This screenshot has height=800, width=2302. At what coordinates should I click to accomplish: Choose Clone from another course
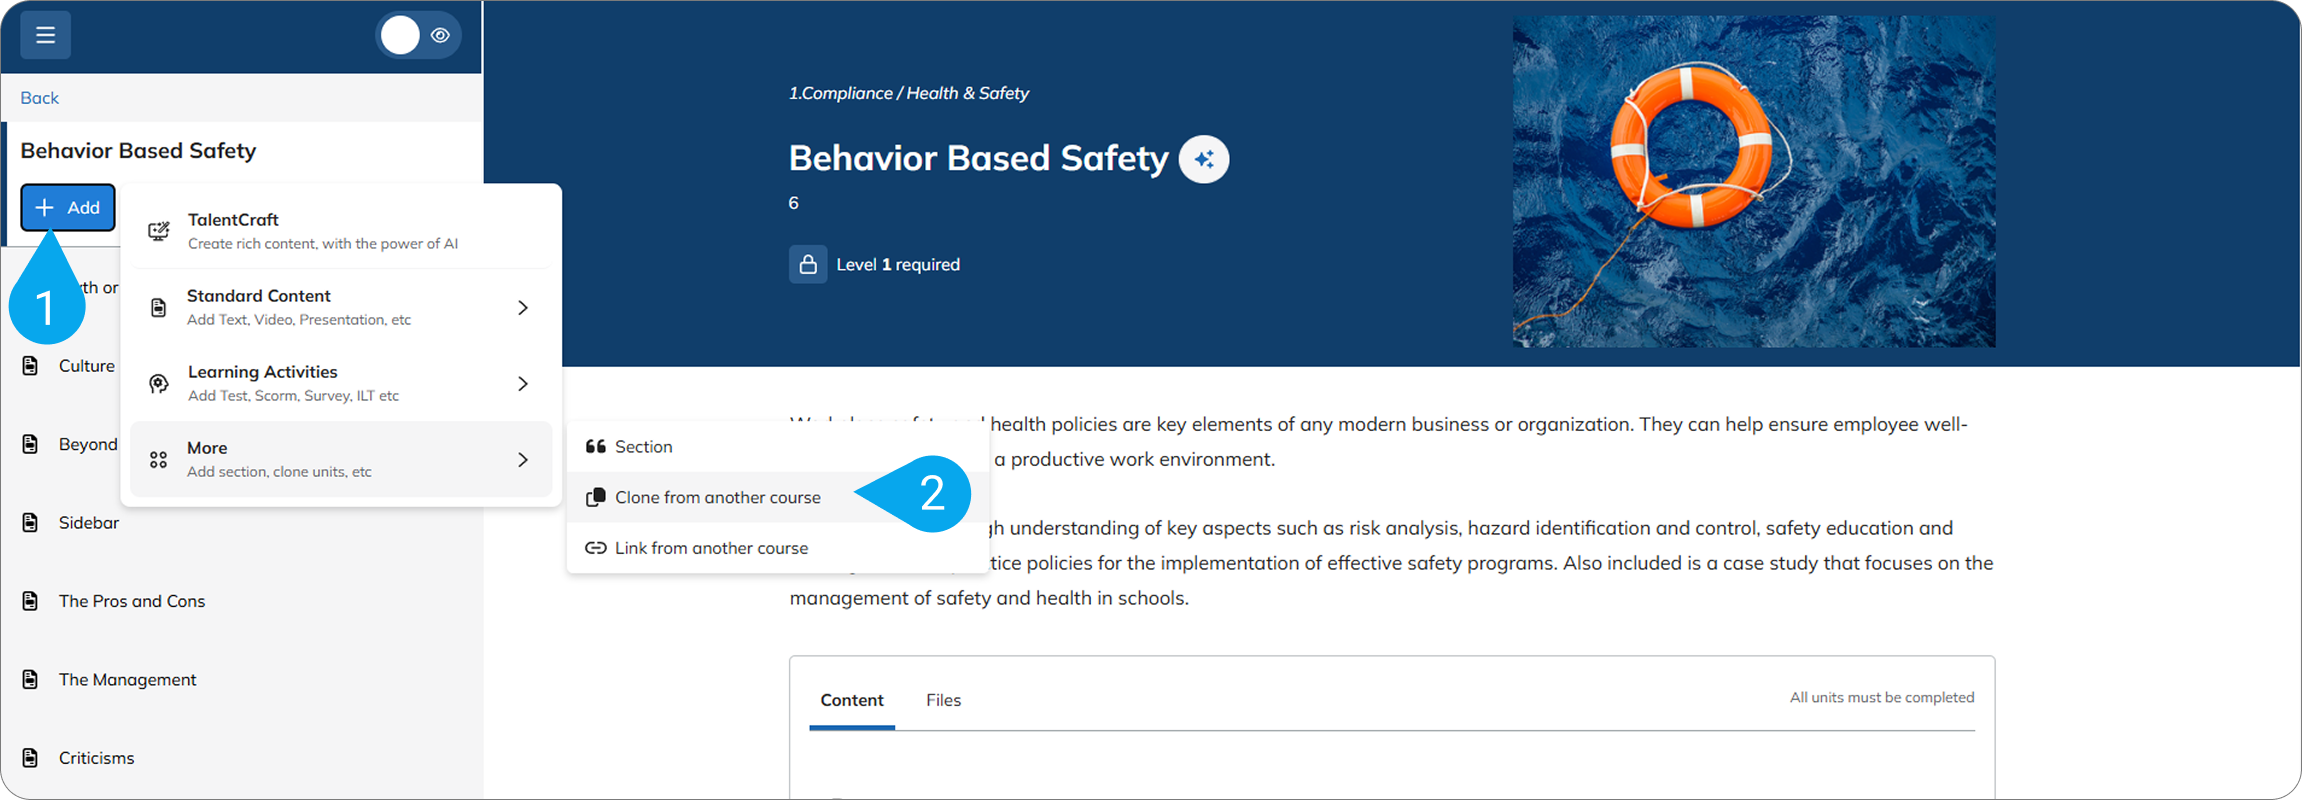(x=717, y=497)
